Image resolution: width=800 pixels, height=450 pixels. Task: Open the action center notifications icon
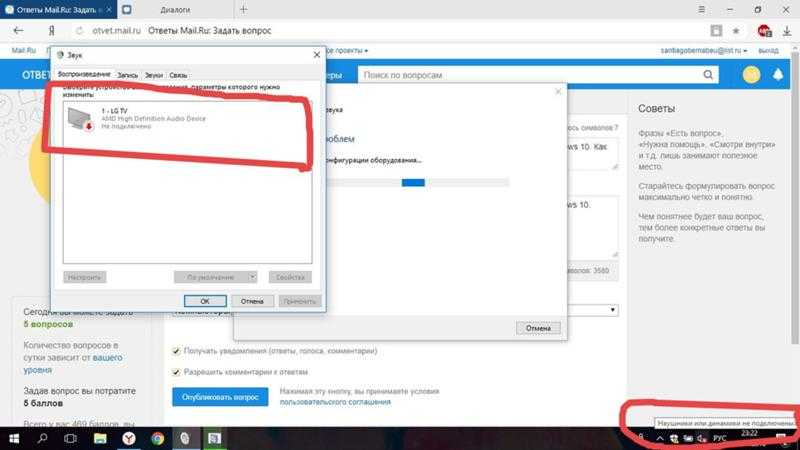tap(781, 438)
